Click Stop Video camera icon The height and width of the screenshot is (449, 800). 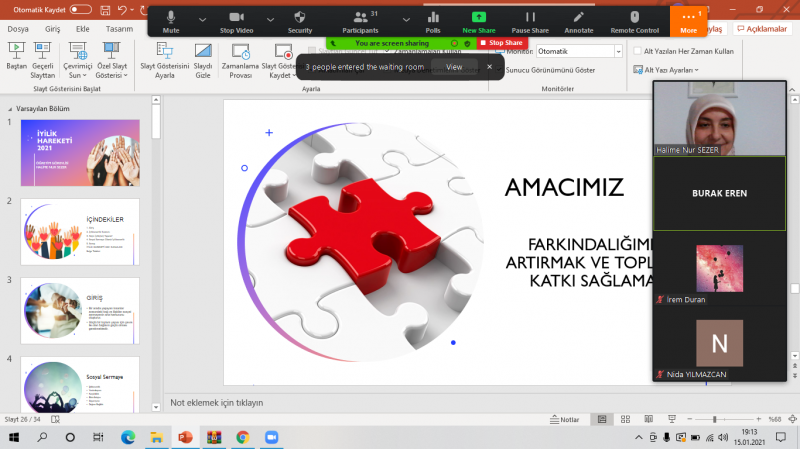click(x=235, y=20)
